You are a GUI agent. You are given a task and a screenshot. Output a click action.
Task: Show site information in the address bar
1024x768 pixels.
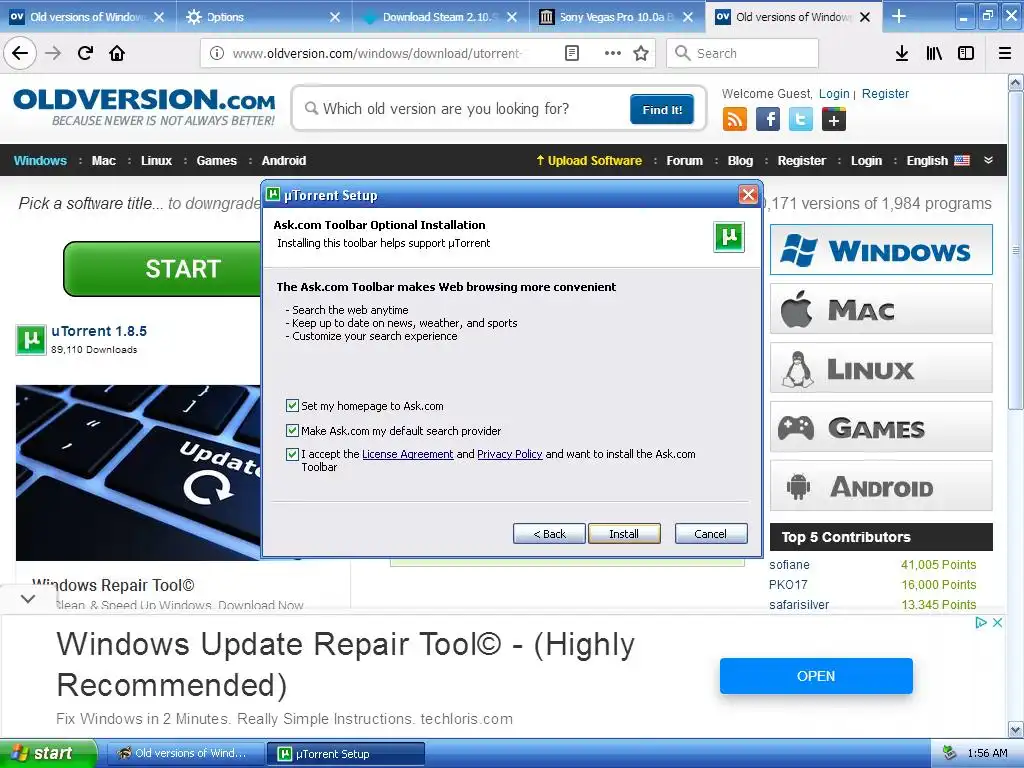pos(216,53)
